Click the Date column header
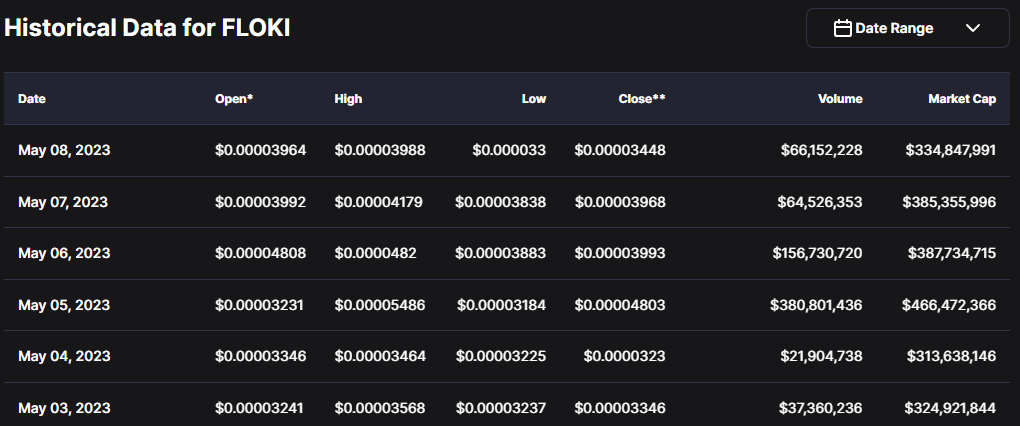The width and height of the screenshot is (1020, 426). click(32, 99)
